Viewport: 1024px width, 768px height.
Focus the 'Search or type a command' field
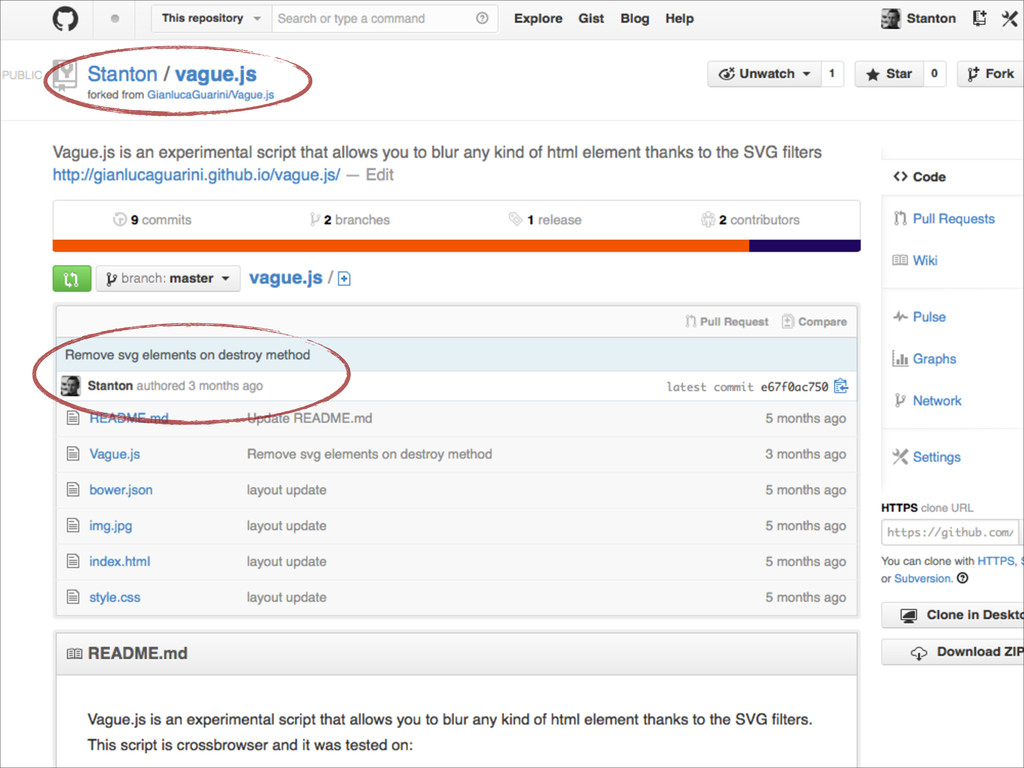point(384,18)
